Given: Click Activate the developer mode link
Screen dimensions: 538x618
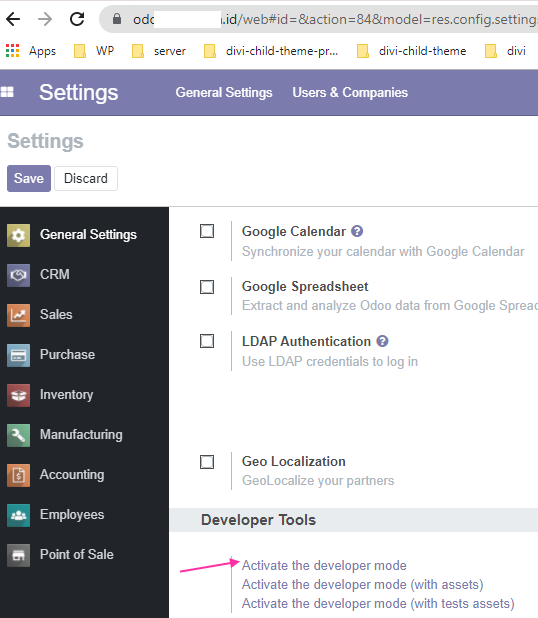Looking at the screenshot, I should [324, 566].
